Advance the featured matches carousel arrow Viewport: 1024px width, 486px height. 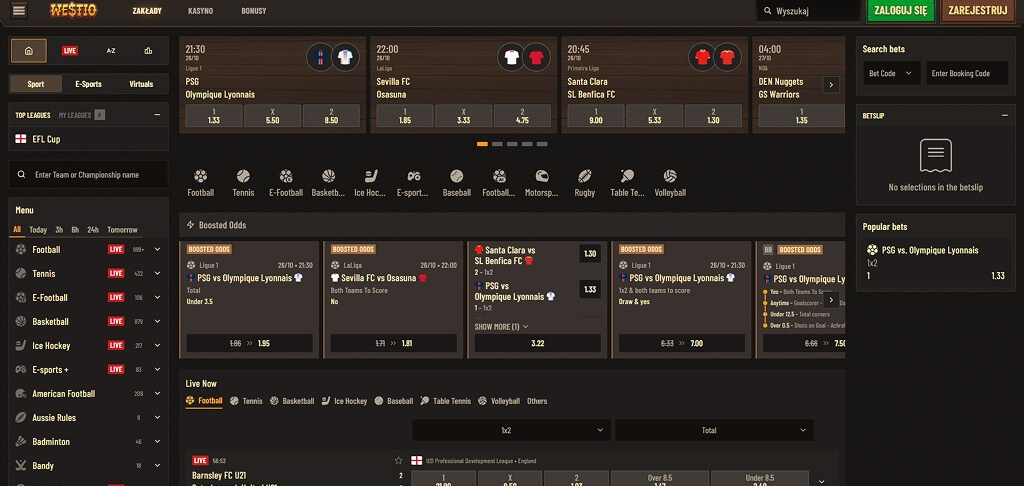831,84
